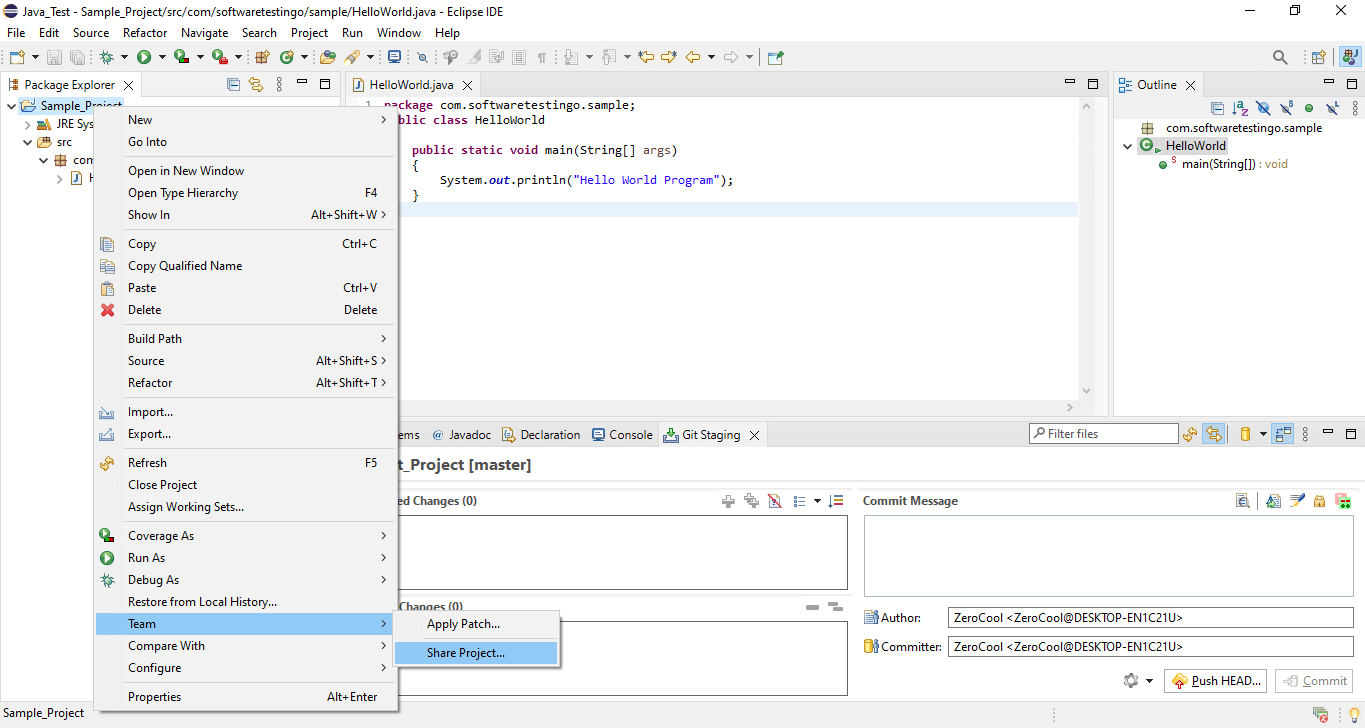Click into the Filter files field
1365x728 pixels.
1104,434
